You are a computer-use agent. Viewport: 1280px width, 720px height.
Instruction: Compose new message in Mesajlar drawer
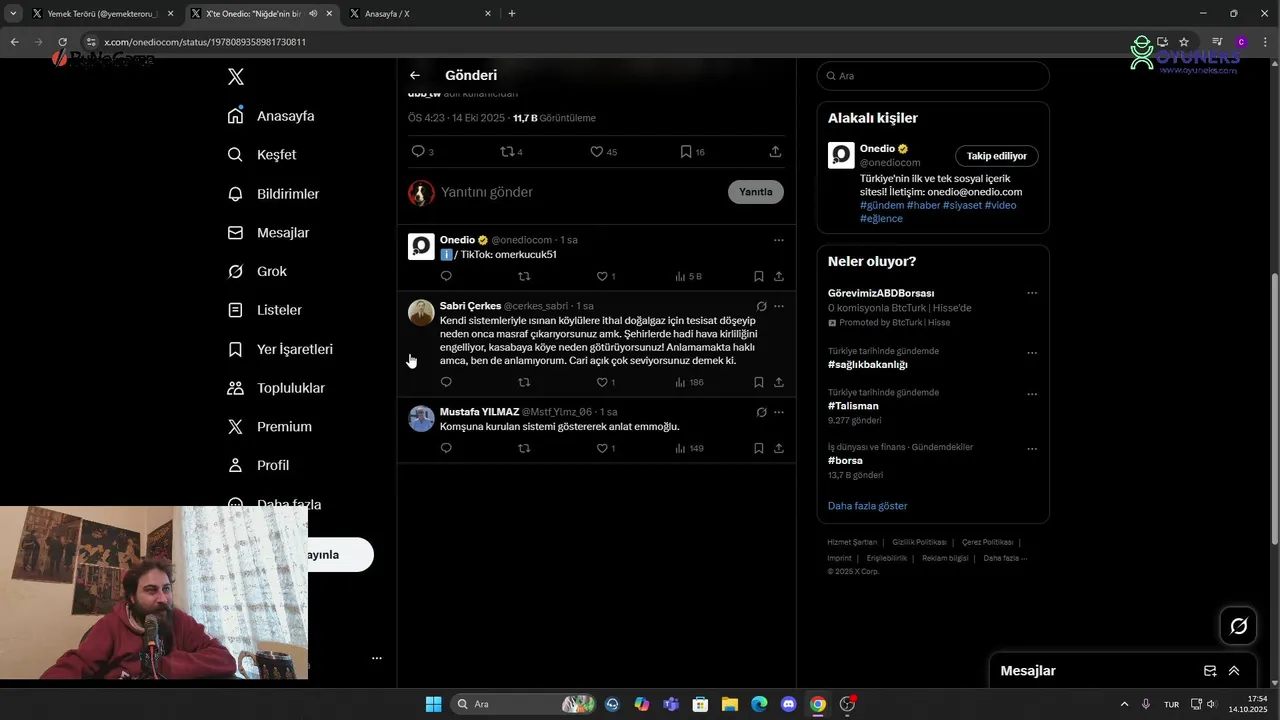(x=1210, y=671)
